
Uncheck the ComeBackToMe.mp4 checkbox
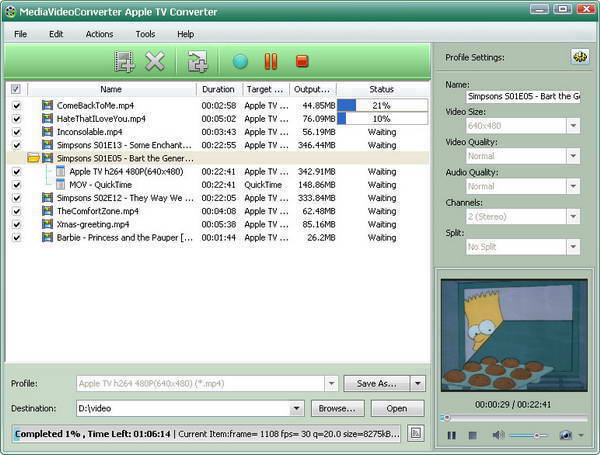(16, 106)
